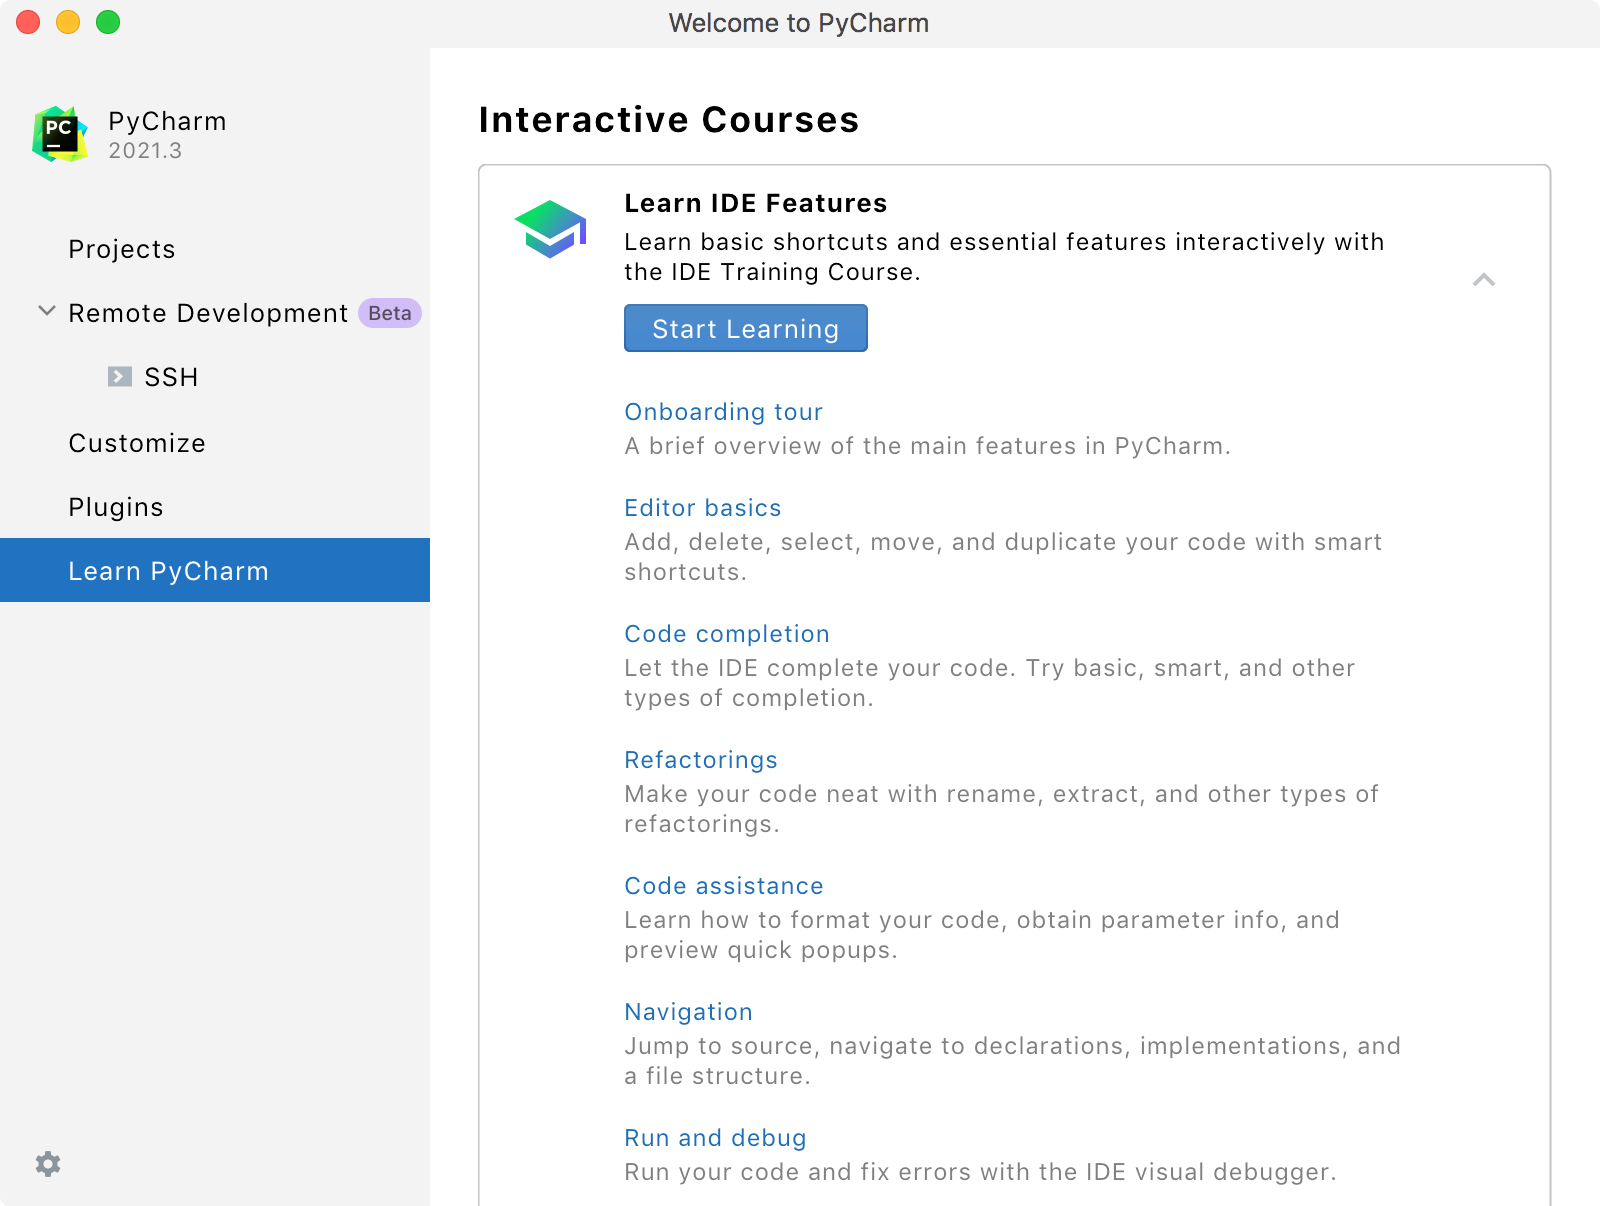Open the Code assistance lesson
Viewport: 1600px width, 1206px height.
pyautogui.click(x=723, y=886)
